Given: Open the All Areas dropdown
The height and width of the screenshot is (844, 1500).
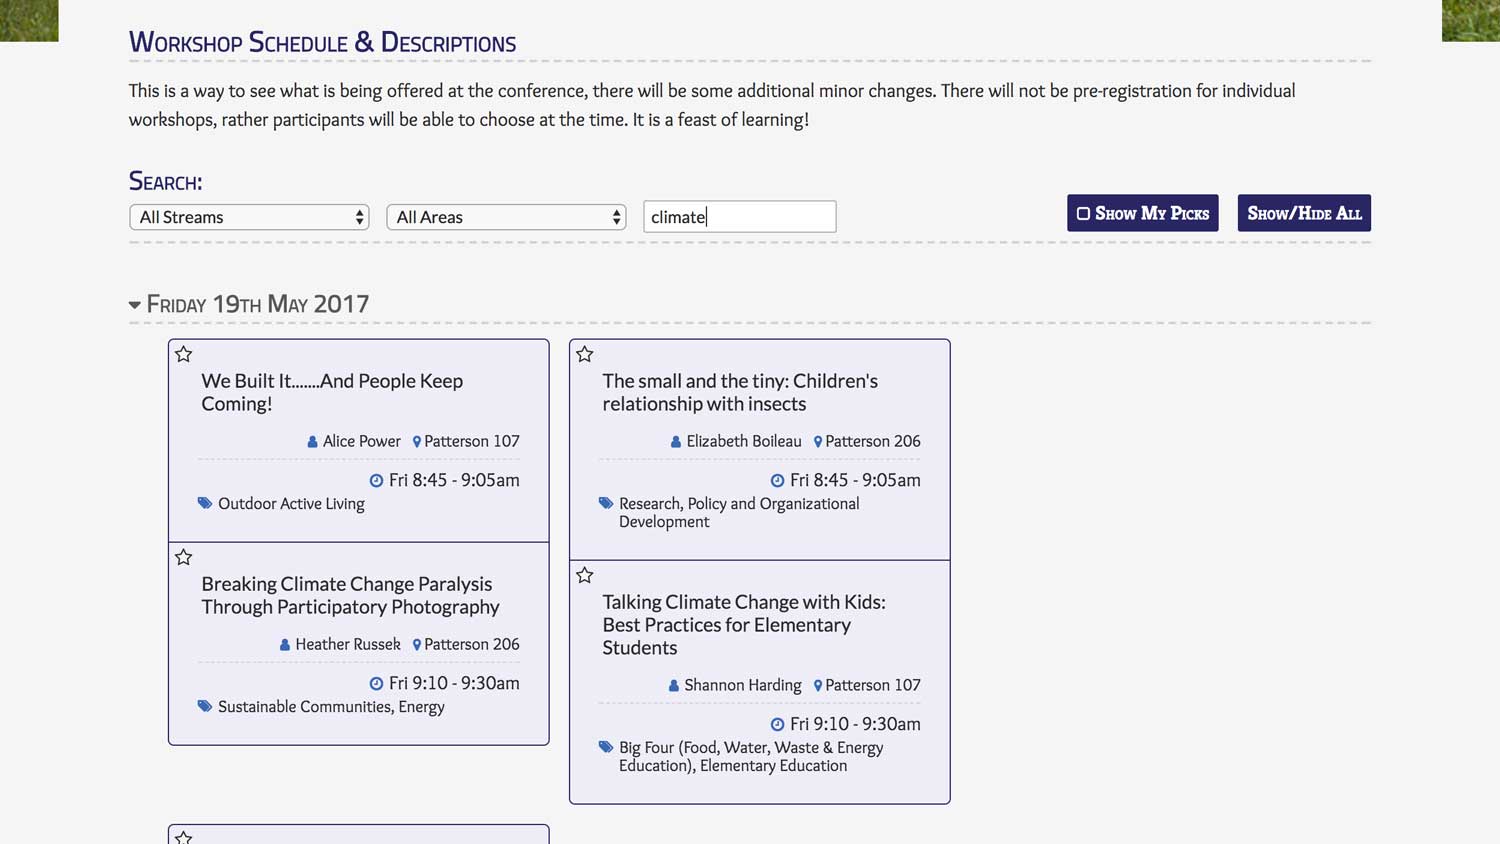Looking at the screenshot, I should click(506, 217).
